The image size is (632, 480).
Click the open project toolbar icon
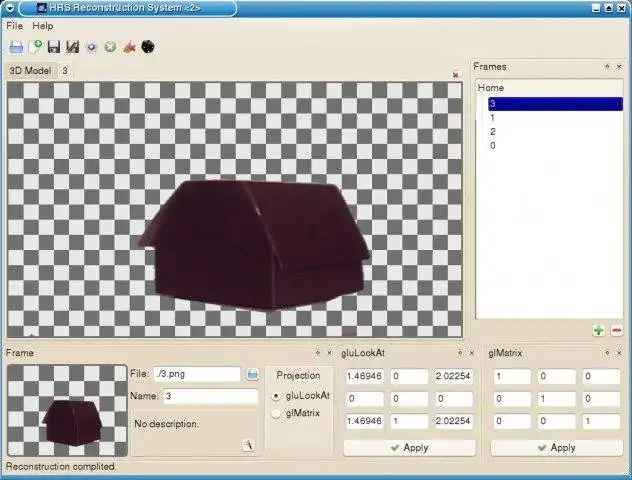16,46
